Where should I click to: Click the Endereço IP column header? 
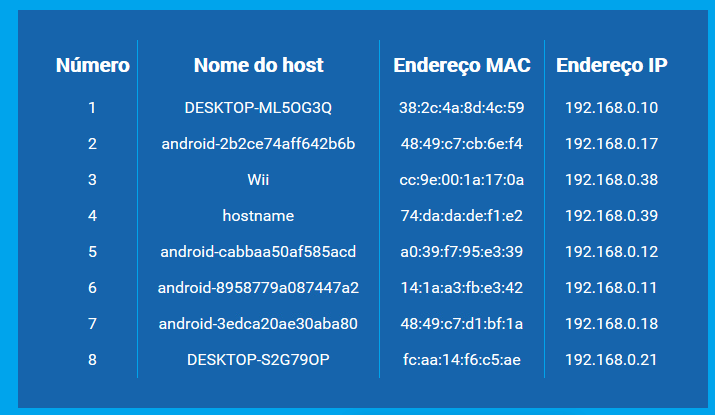point(611,66)
